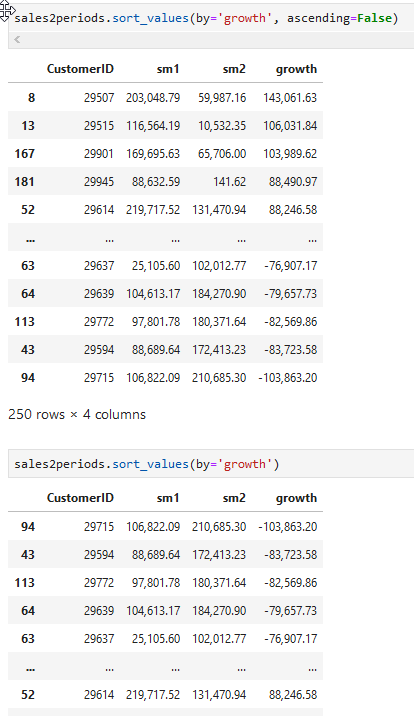This screenshot has width=414, height=716.
Task: Click the sm1 column header in first table
Action: click(x=168, y=69)
